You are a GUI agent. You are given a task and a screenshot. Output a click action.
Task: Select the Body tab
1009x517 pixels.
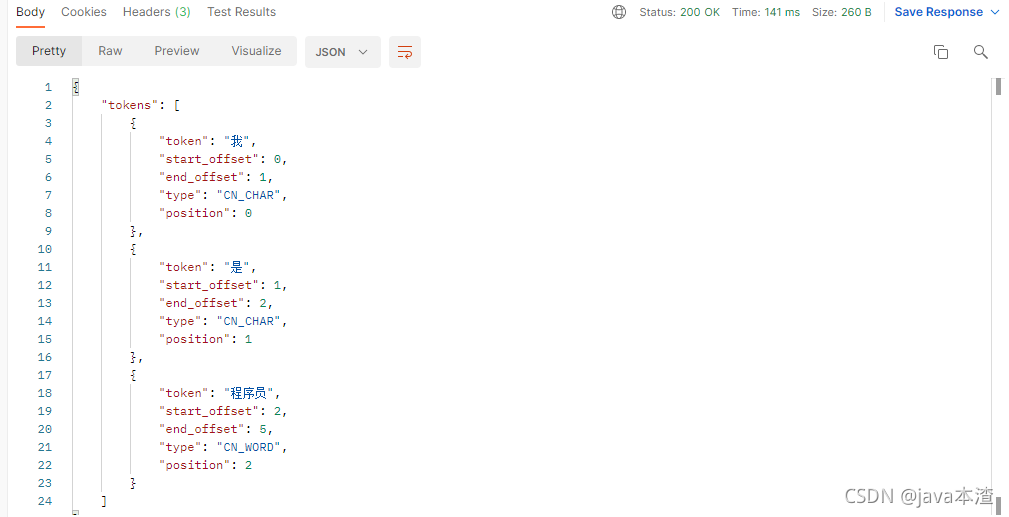[30, 12]
